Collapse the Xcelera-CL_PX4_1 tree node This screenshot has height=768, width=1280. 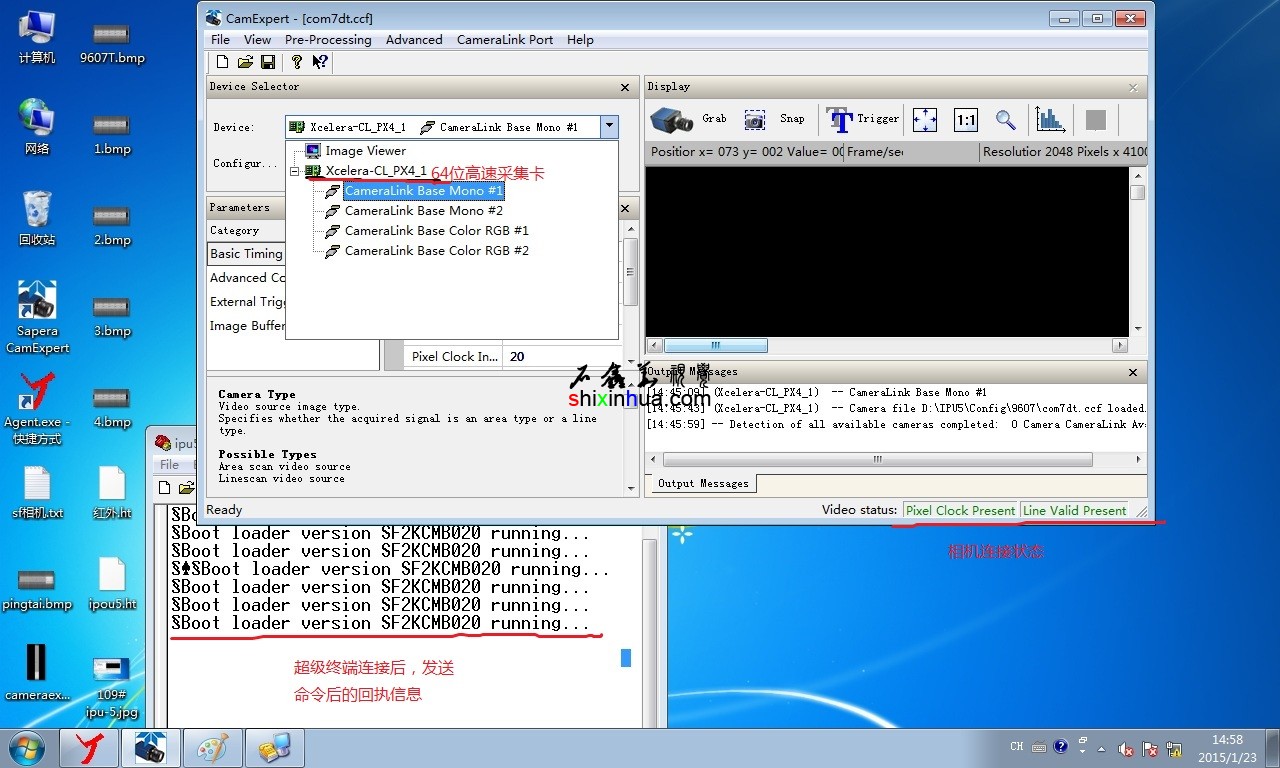[x=295, y=171]
